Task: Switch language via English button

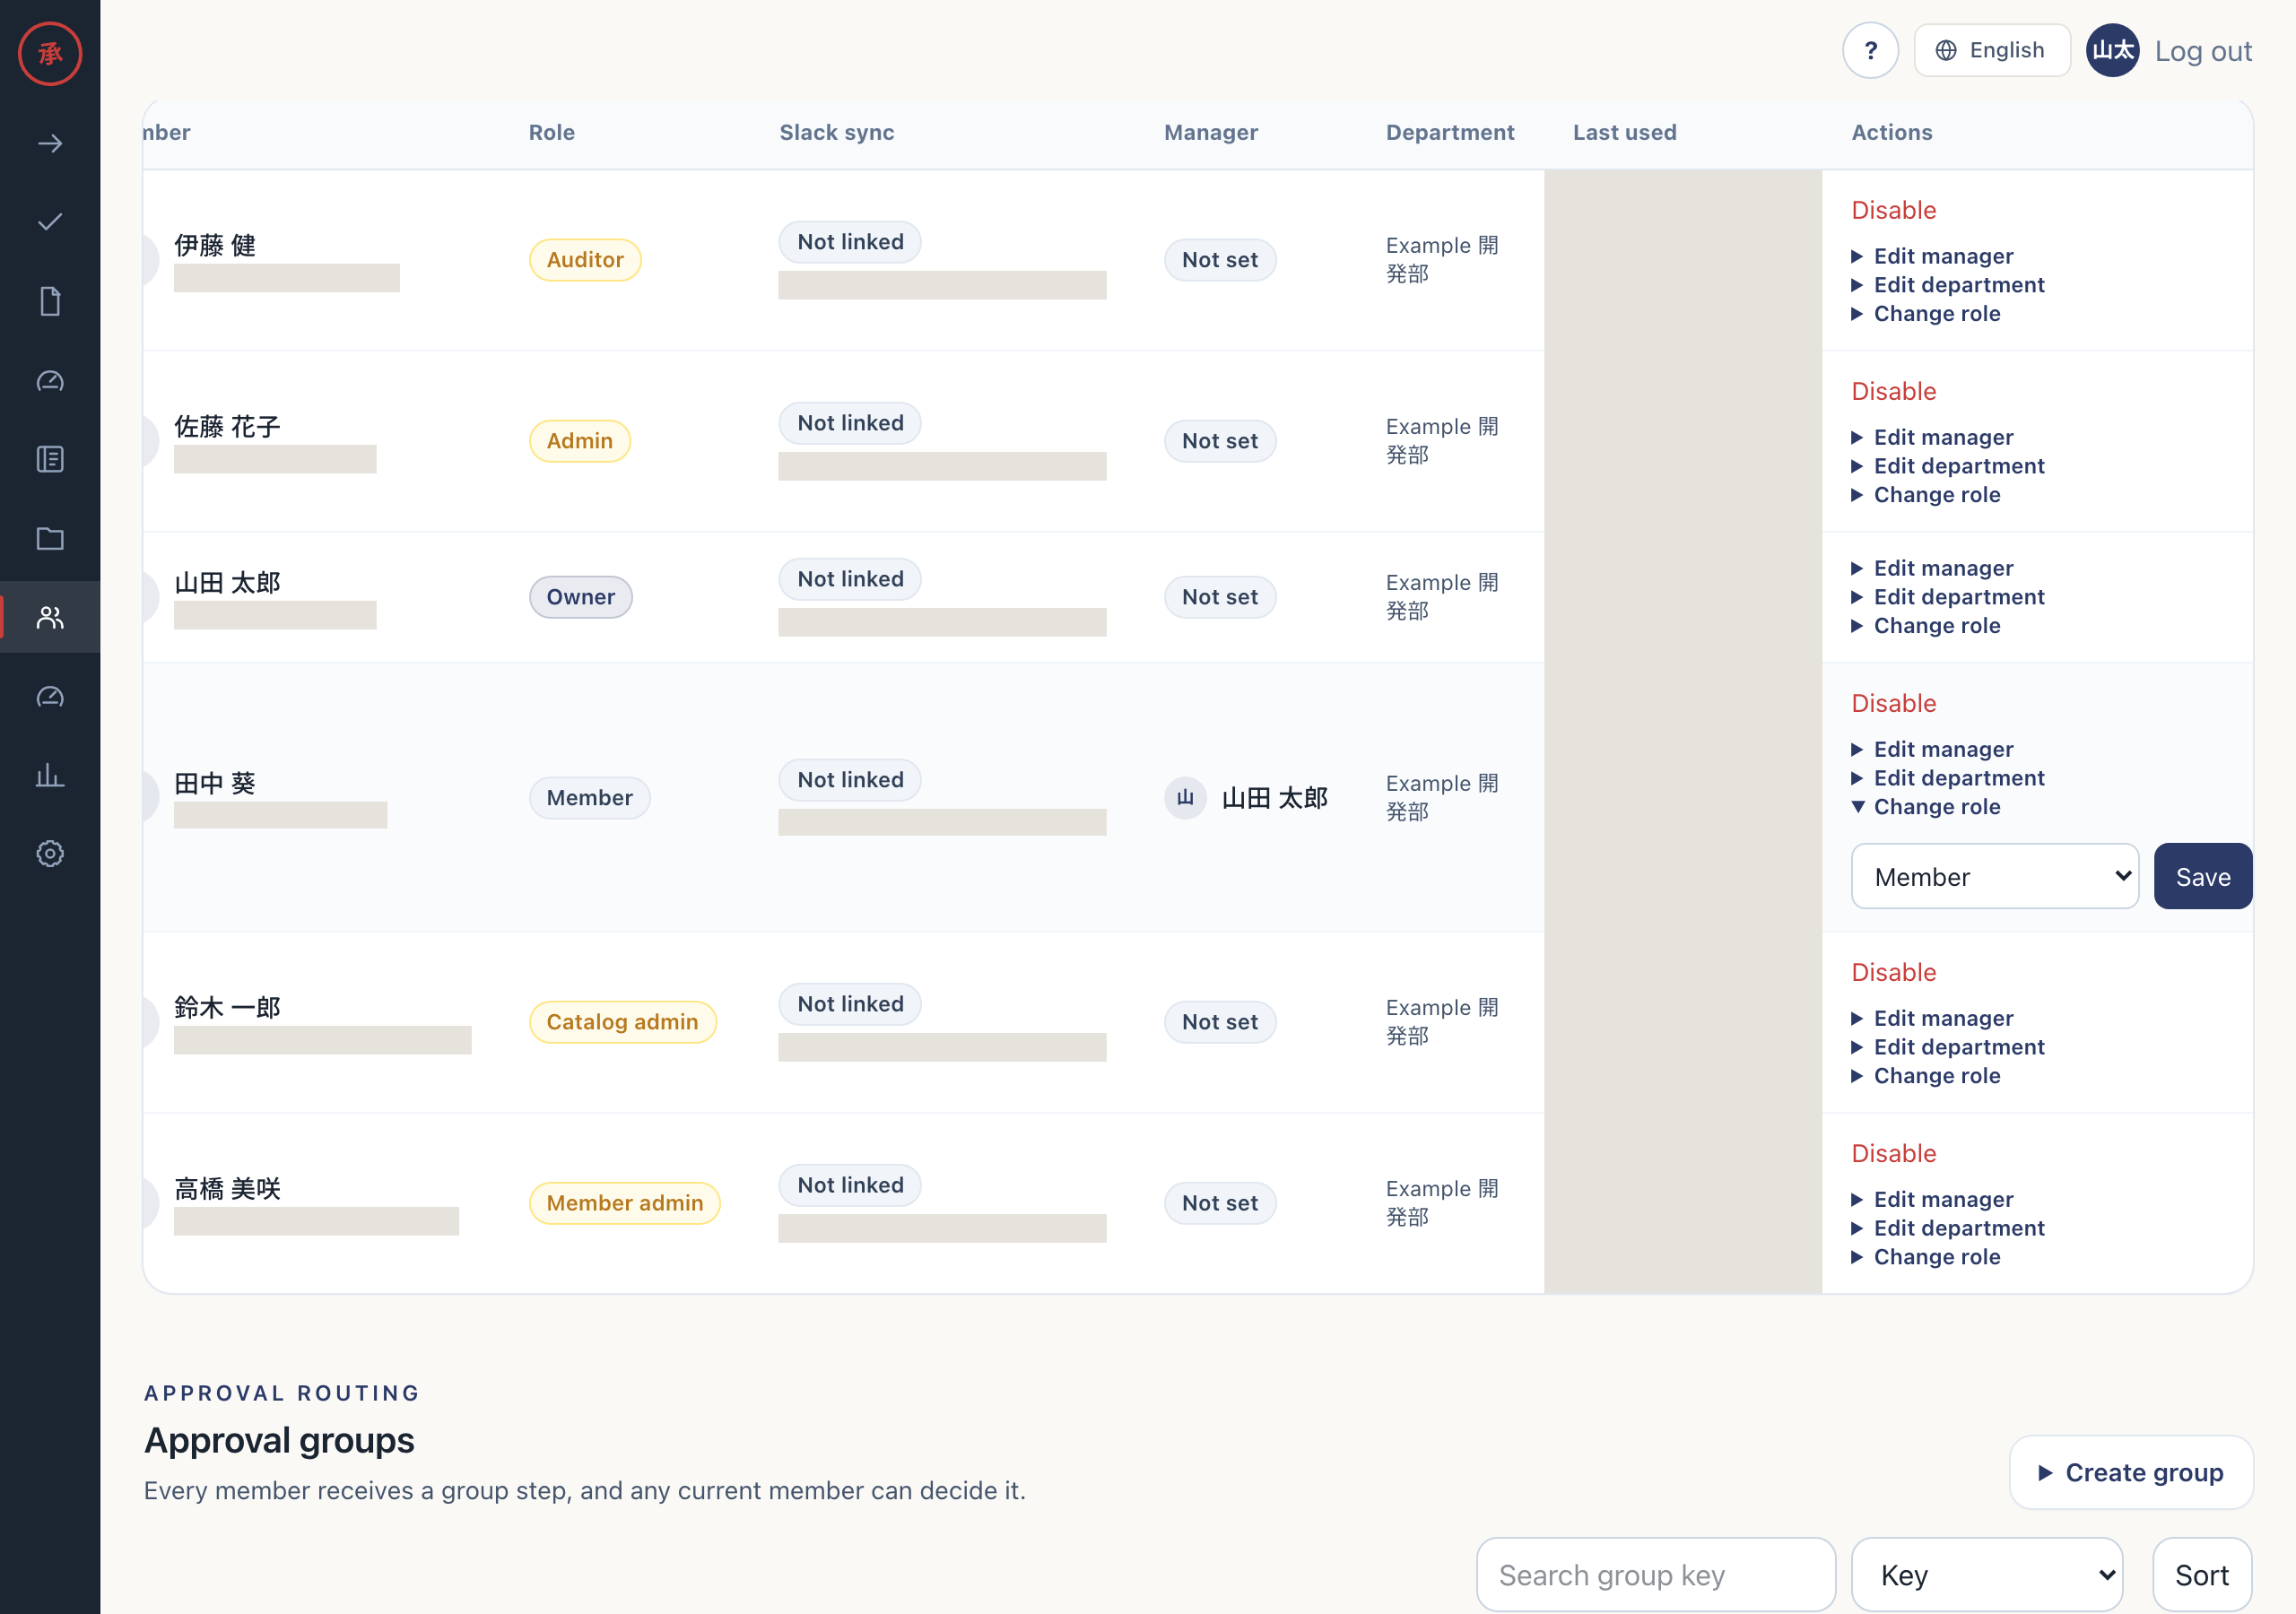Action: pos(1991,50)
